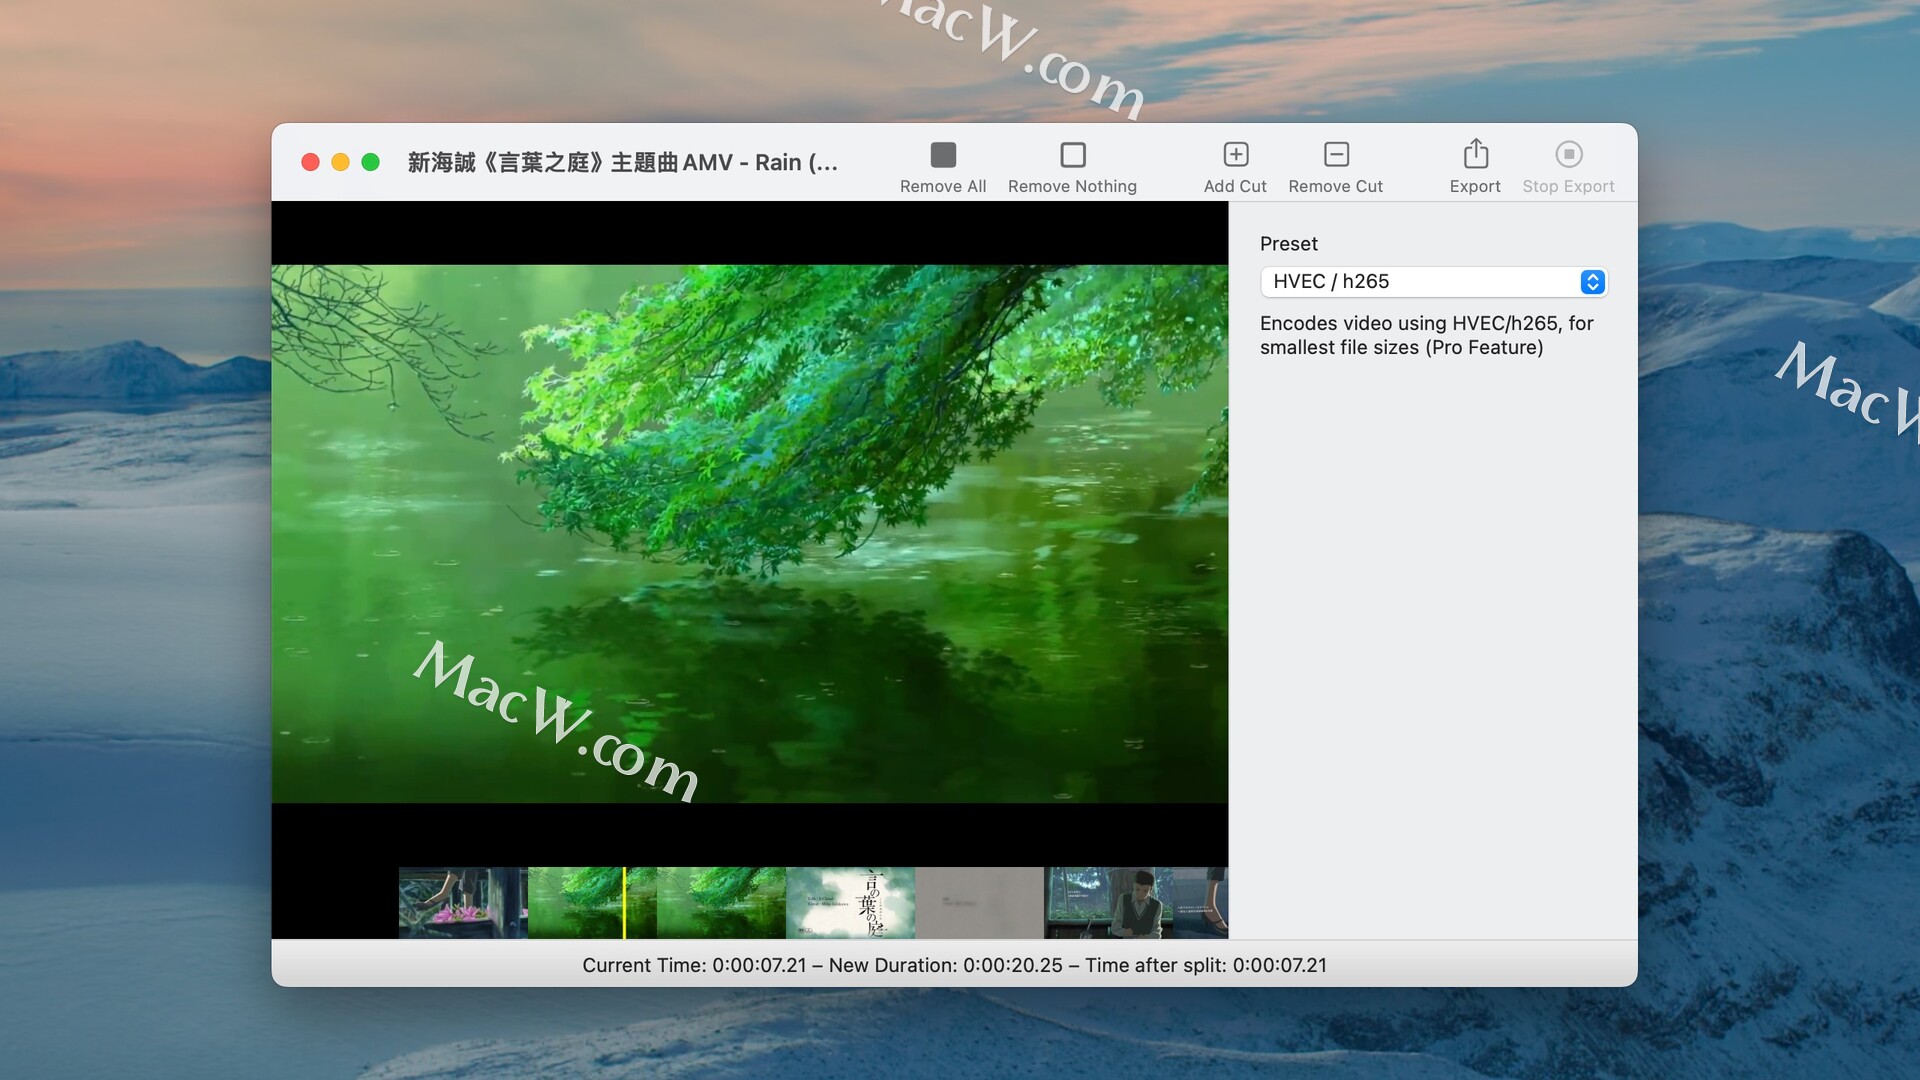The width and height of the screenshot is (1920, 1080).
Task: Click the Add Cut plus icon
Action: 1236,154
